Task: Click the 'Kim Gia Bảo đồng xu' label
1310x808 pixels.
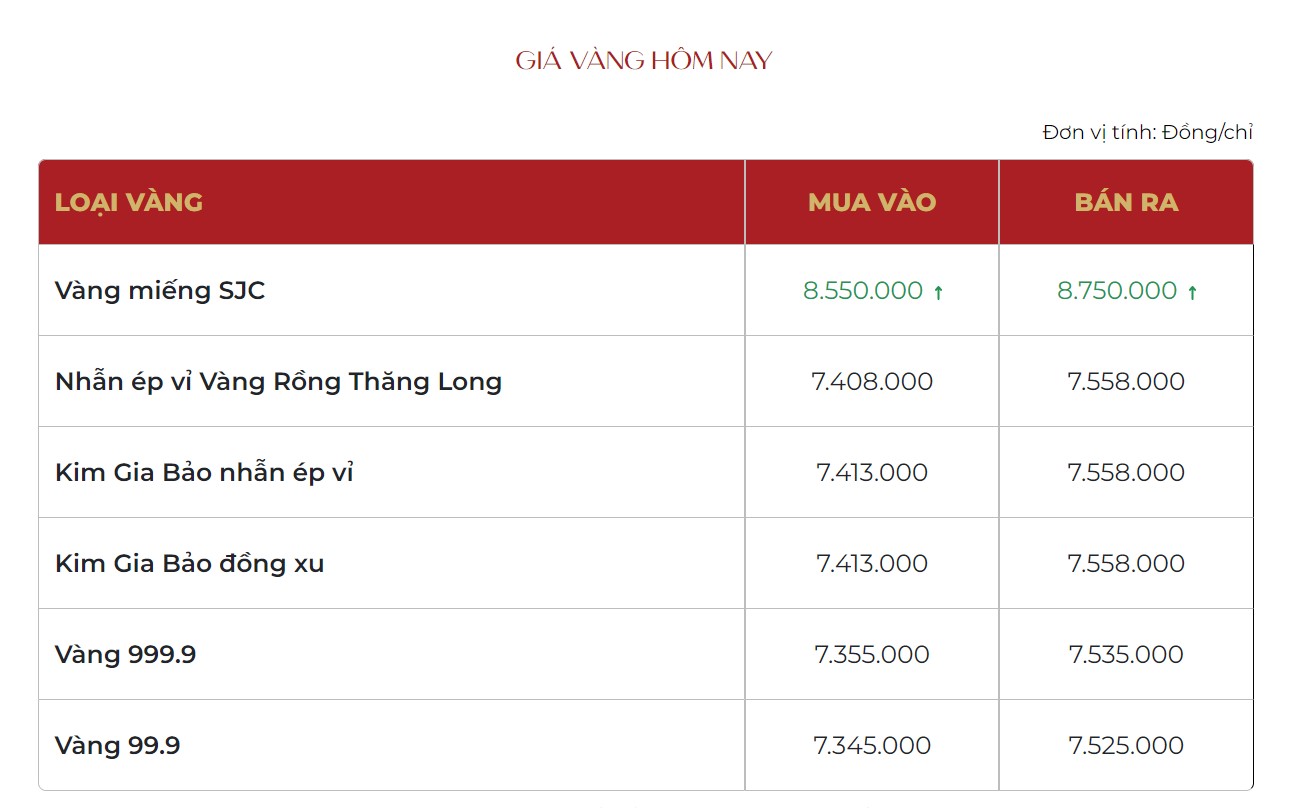Action: [190, 563]
